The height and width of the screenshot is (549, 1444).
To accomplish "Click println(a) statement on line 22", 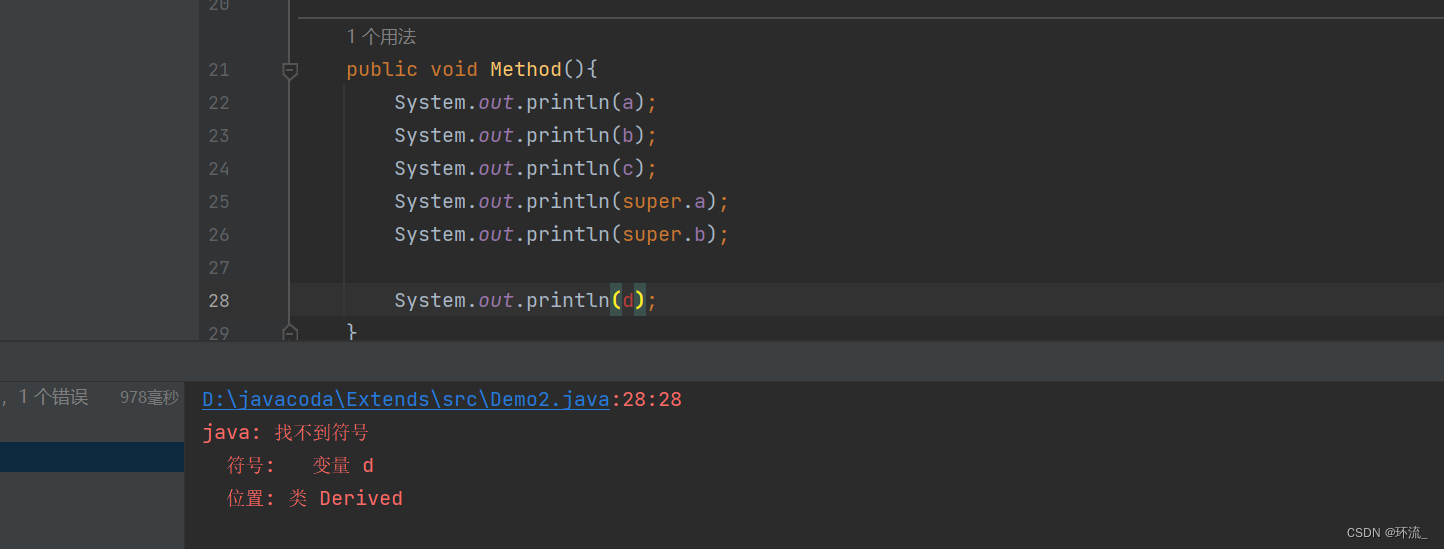I will 526,102.
